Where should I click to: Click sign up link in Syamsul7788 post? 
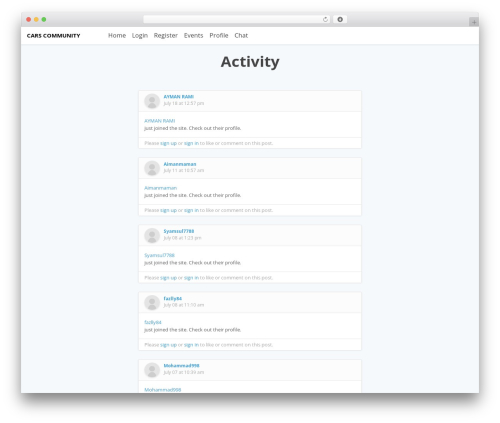tap(168, 278)
